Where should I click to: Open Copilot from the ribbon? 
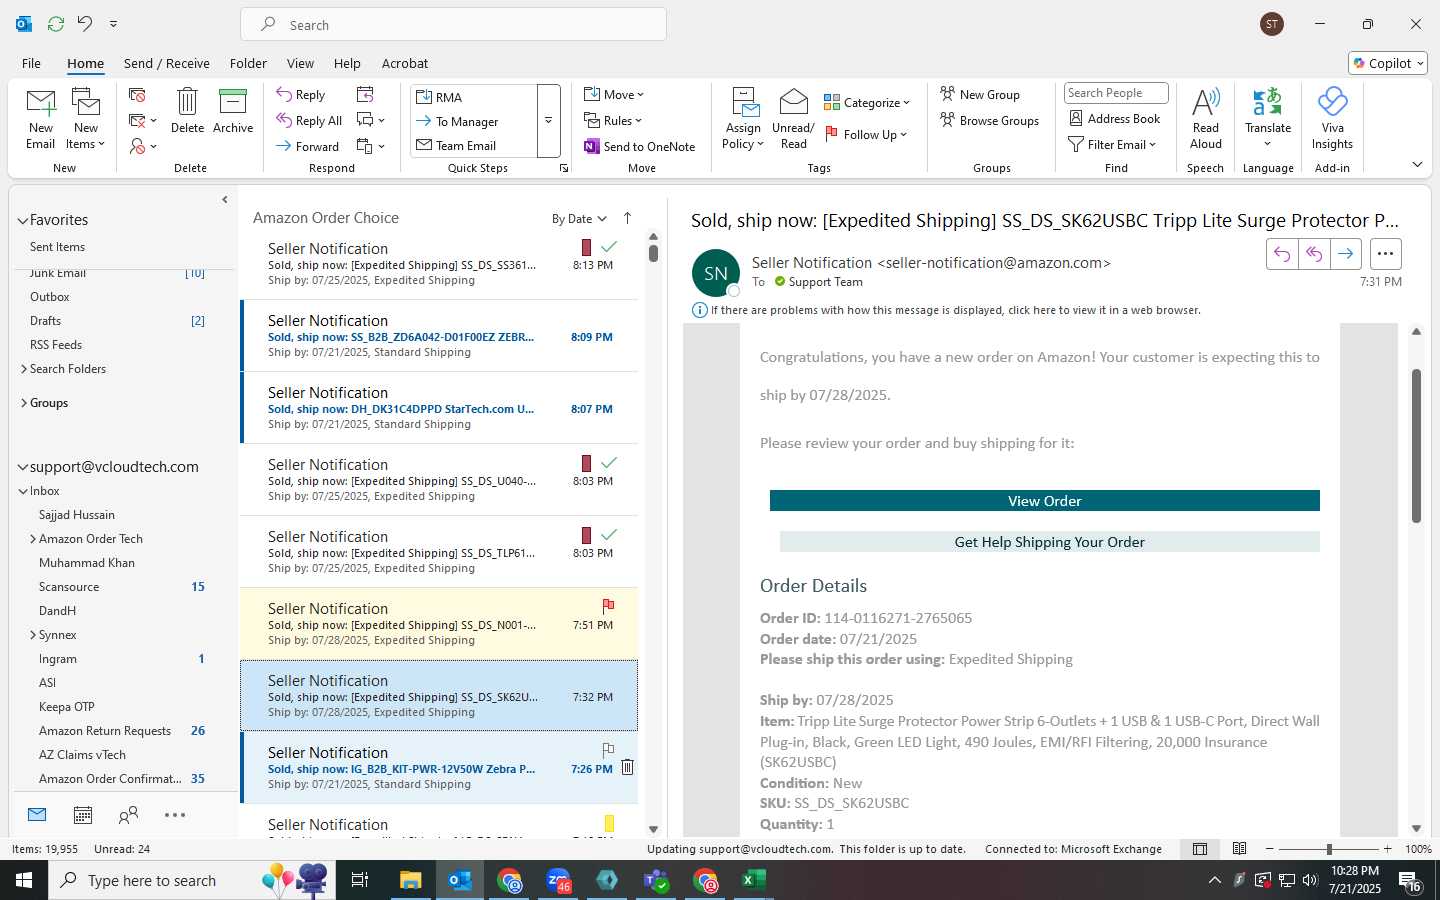tap(1388, 63)
